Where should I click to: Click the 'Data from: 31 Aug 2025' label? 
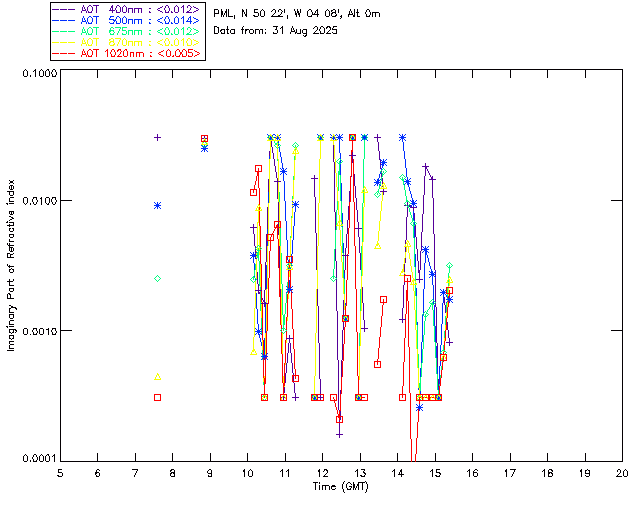[x=276, y=31]
